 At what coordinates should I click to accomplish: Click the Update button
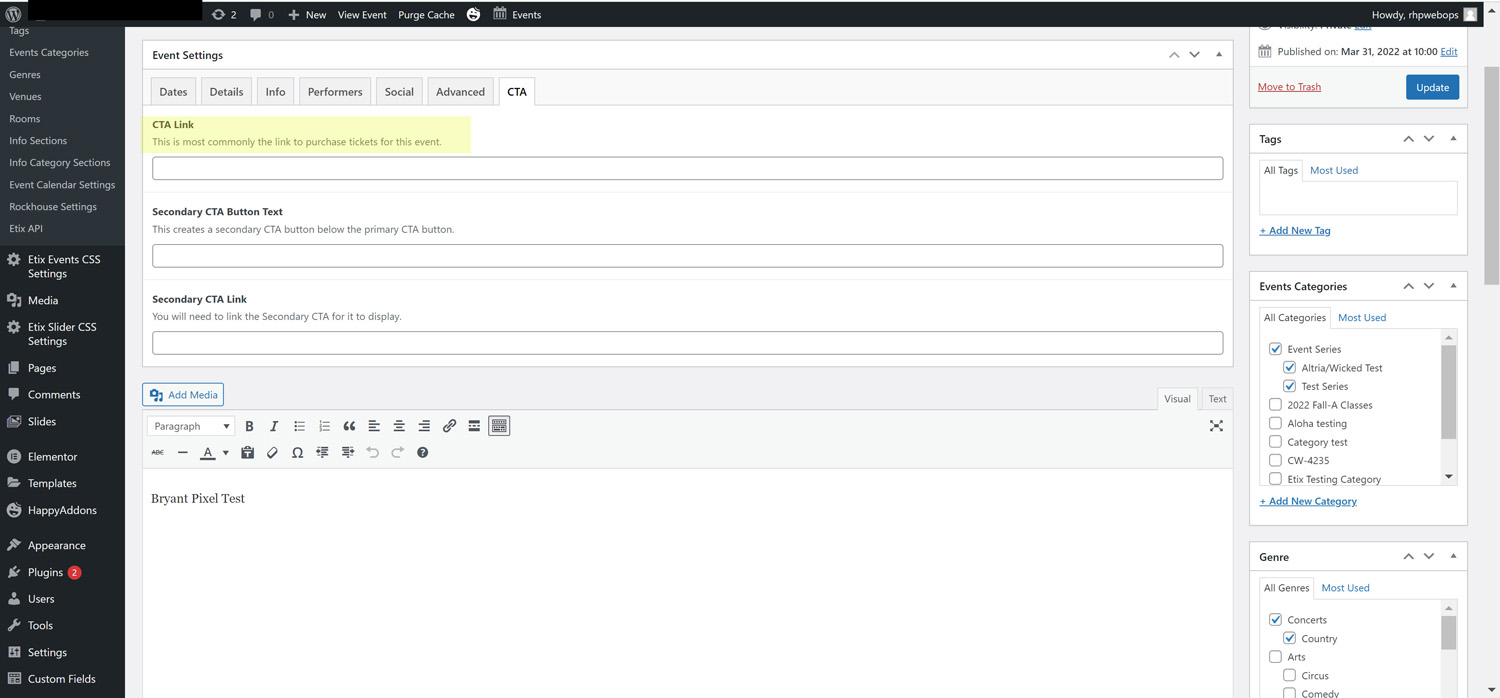click(x=1432, y=87)
